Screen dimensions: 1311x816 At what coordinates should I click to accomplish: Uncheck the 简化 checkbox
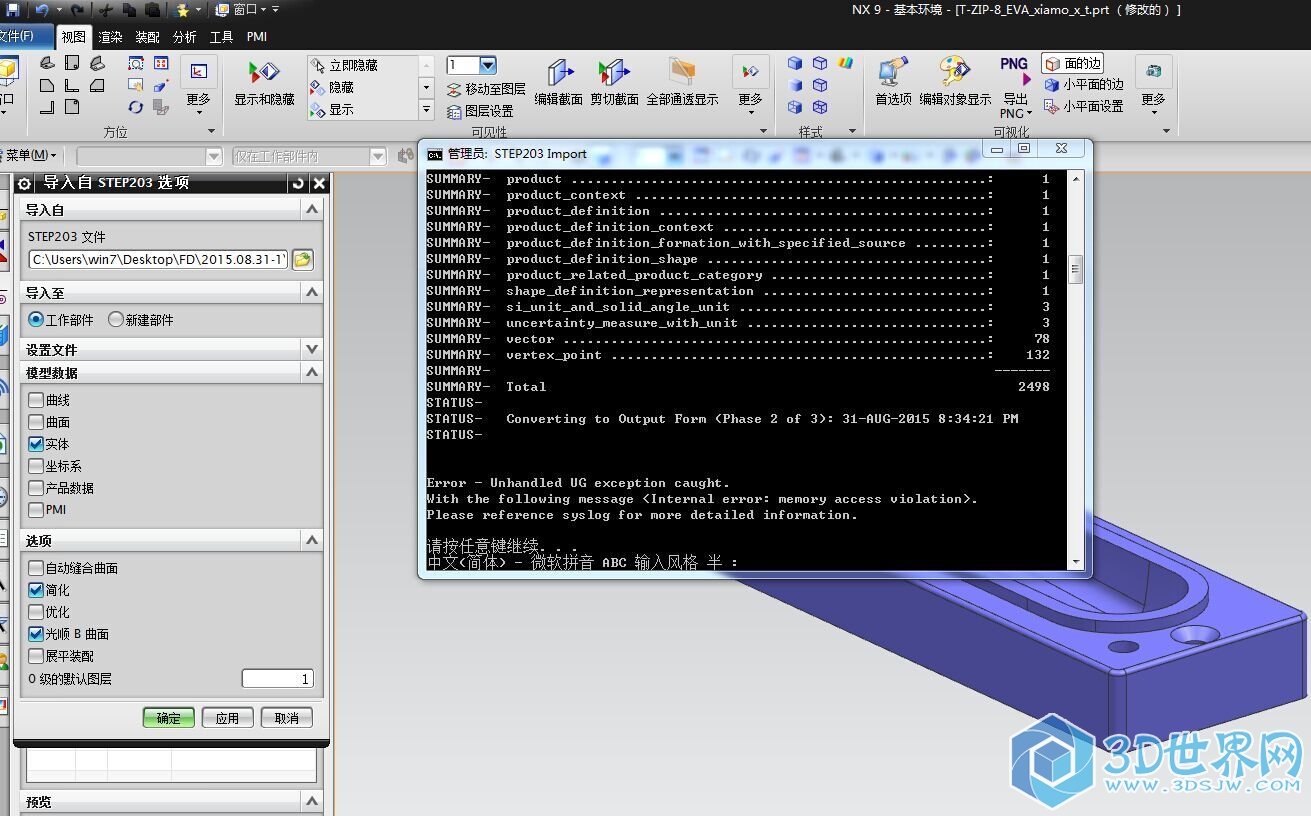pos(36,590)
